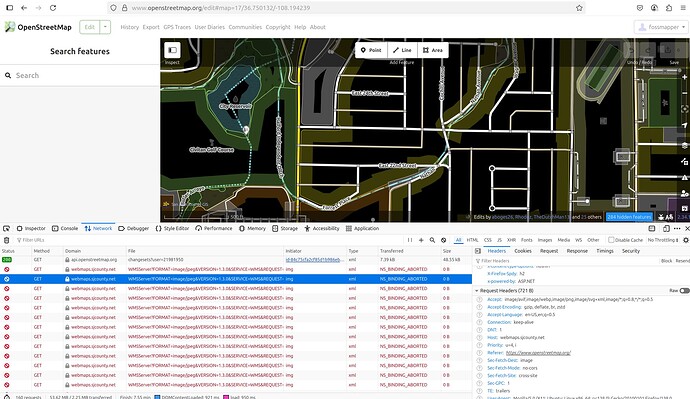Pause network recording in devtools
Screen dimensions: 690x399
click(x=410, y=240)
